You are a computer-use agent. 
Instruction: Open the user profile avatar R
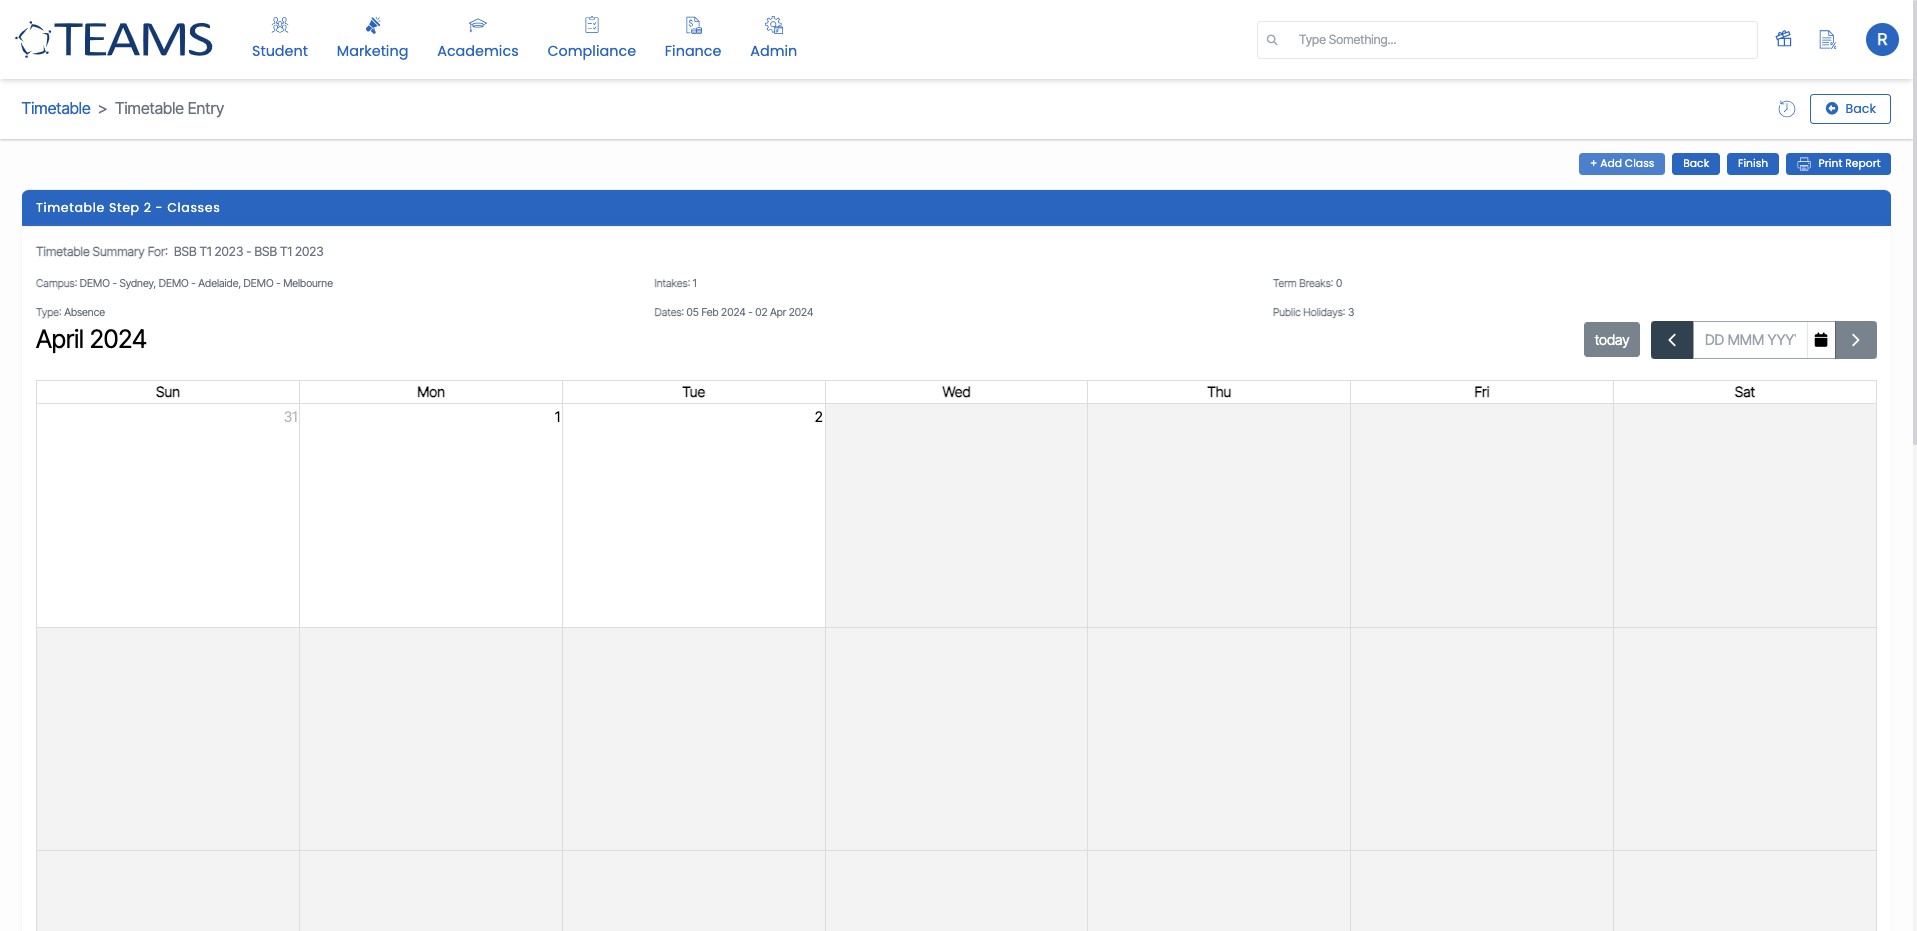tap(1881, 39)
